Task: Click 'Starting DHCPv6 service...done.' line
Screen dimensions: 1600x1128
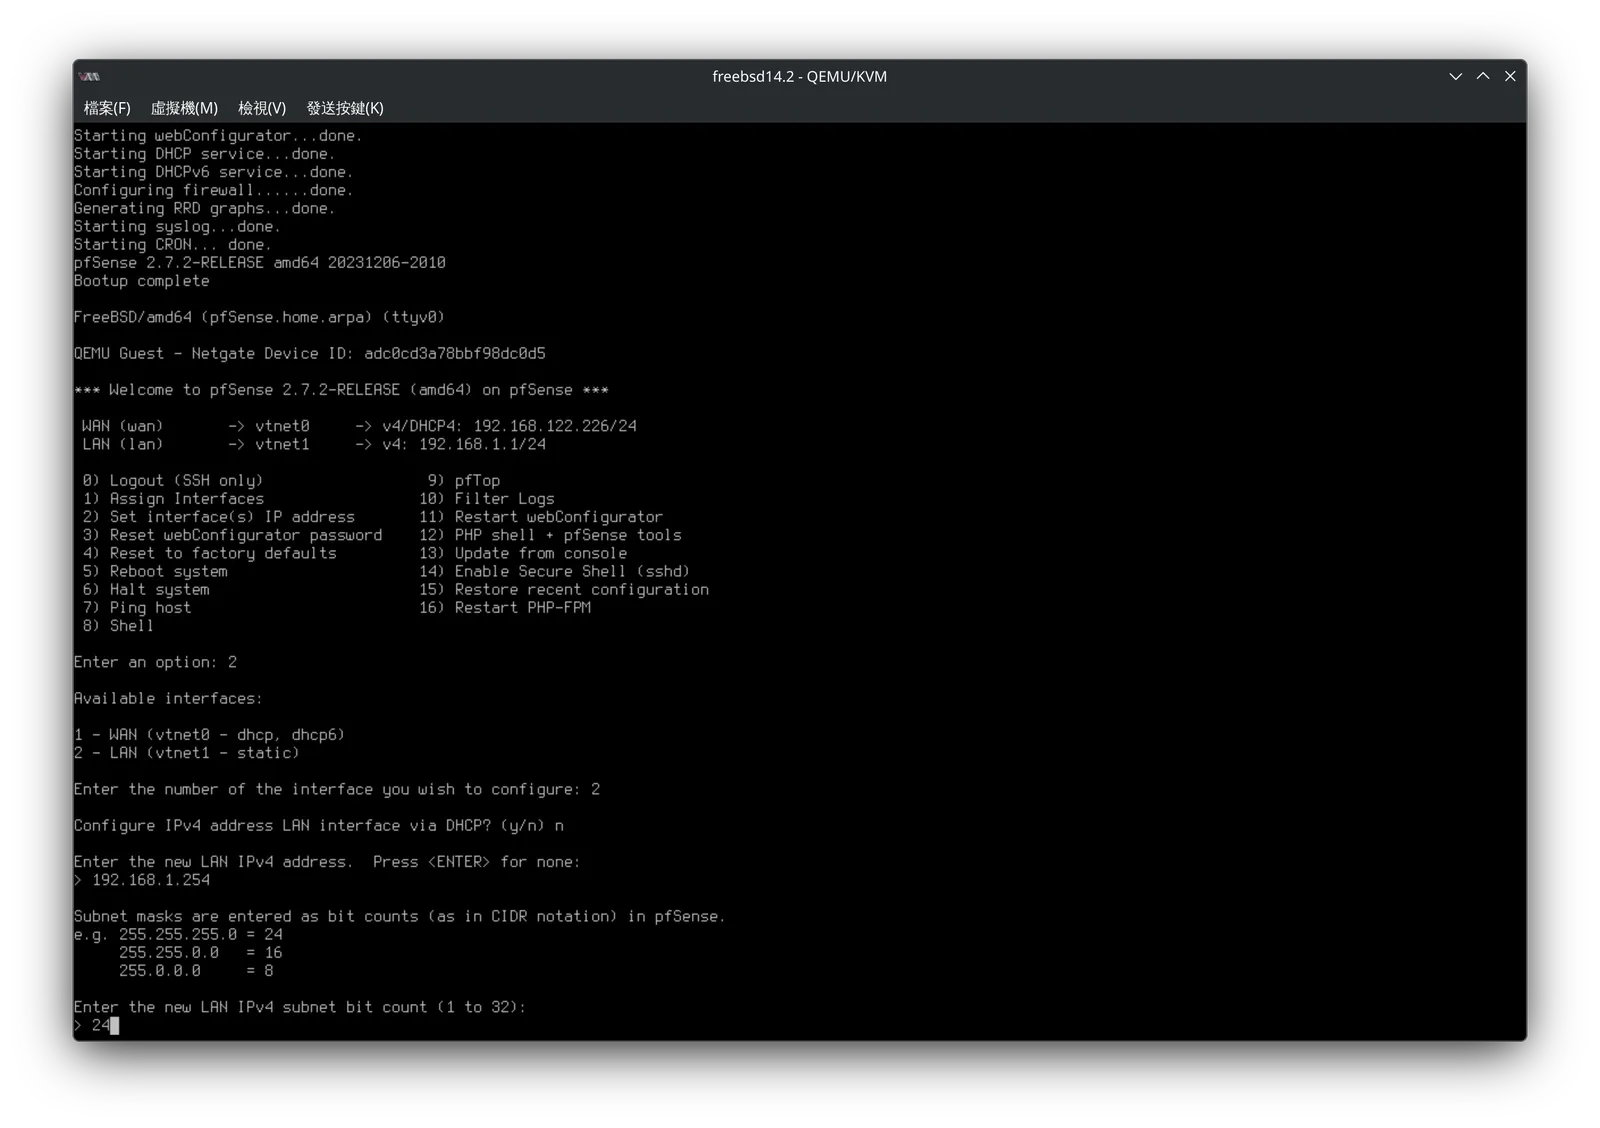Action: click(214, 172)
